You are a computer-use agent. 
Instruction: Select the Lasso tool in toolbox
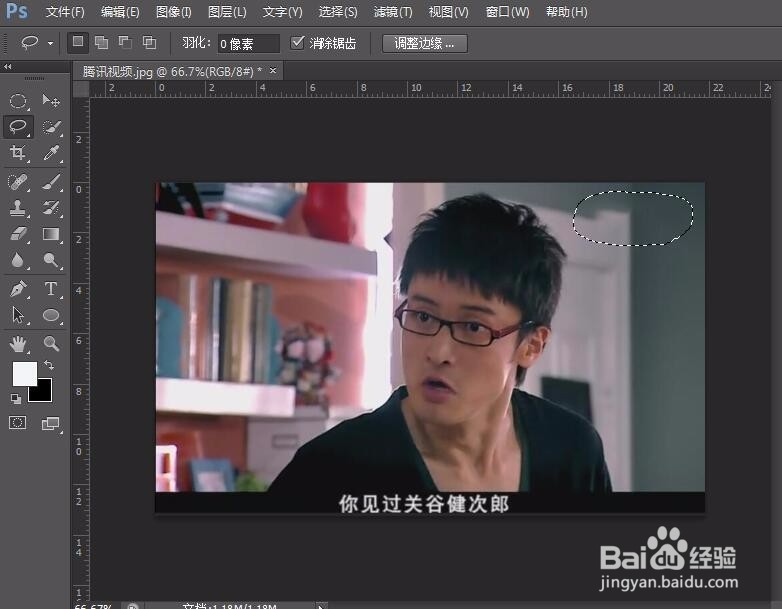tap(18, 127)
